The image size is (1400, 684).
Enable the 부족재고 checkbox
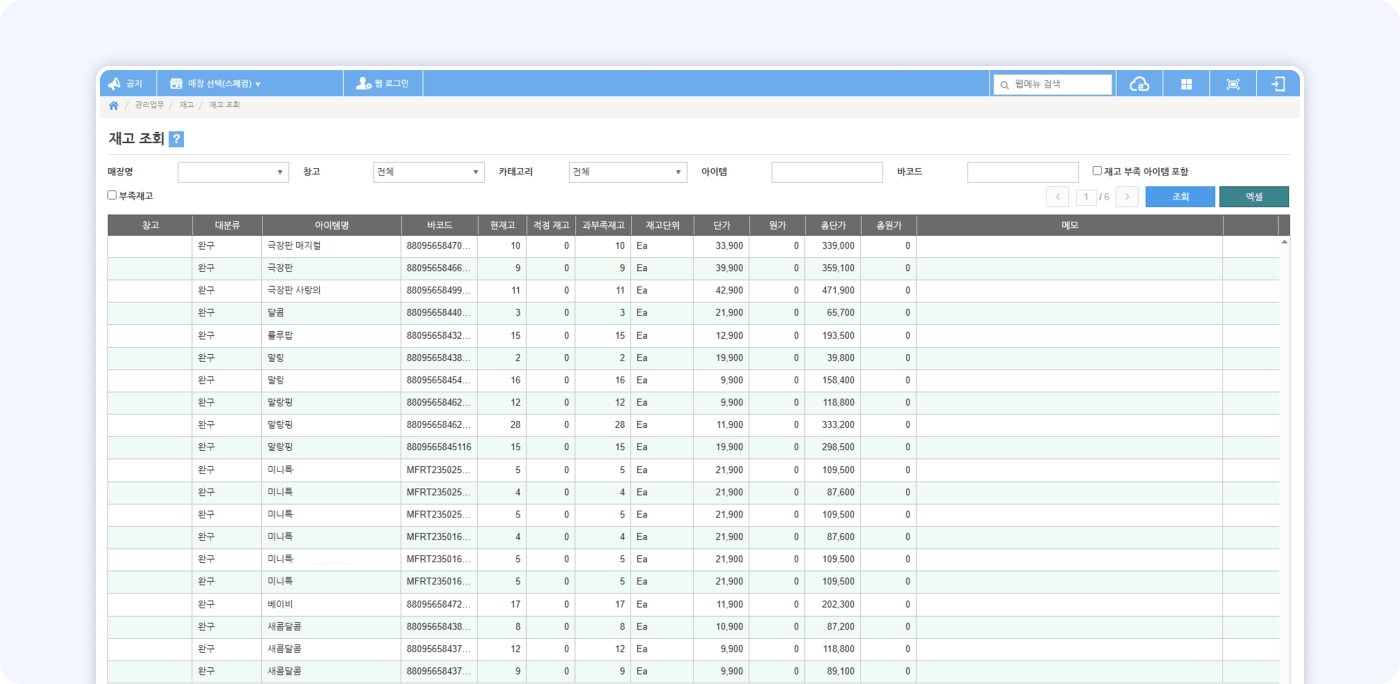112,195
